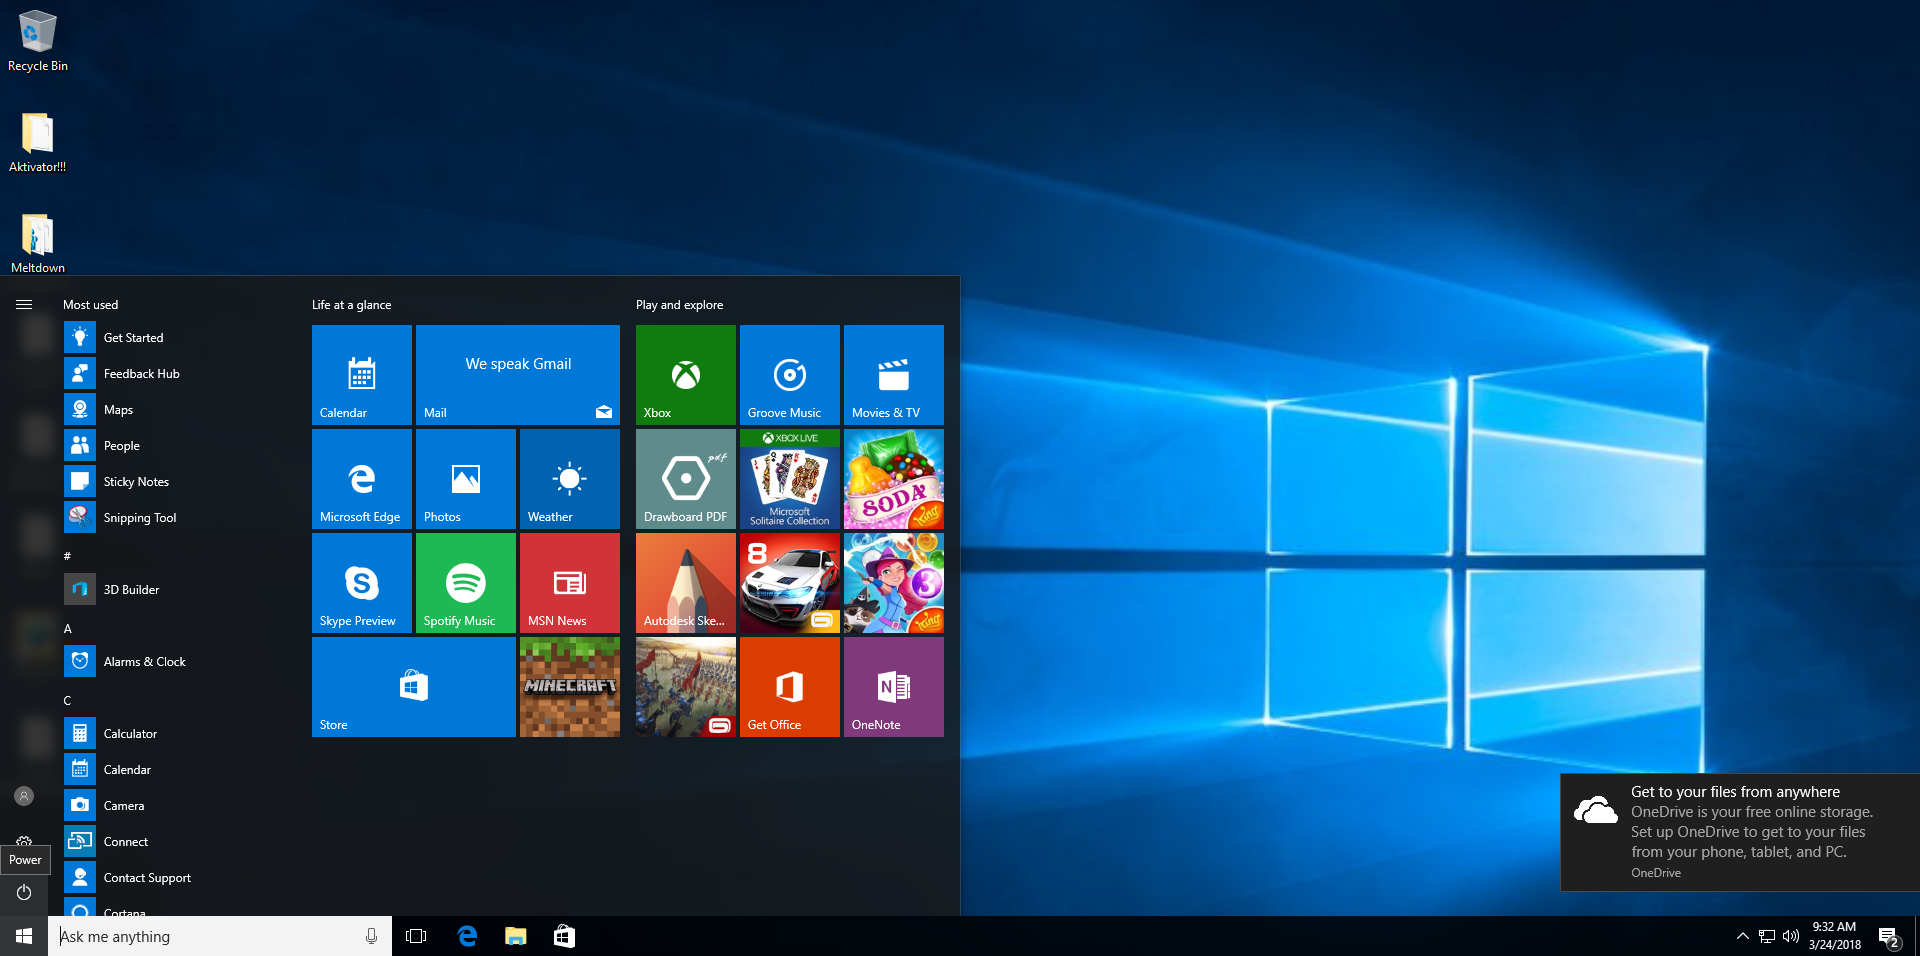
Task: Open the taskbar clock and date
Action: point(1835,936)
